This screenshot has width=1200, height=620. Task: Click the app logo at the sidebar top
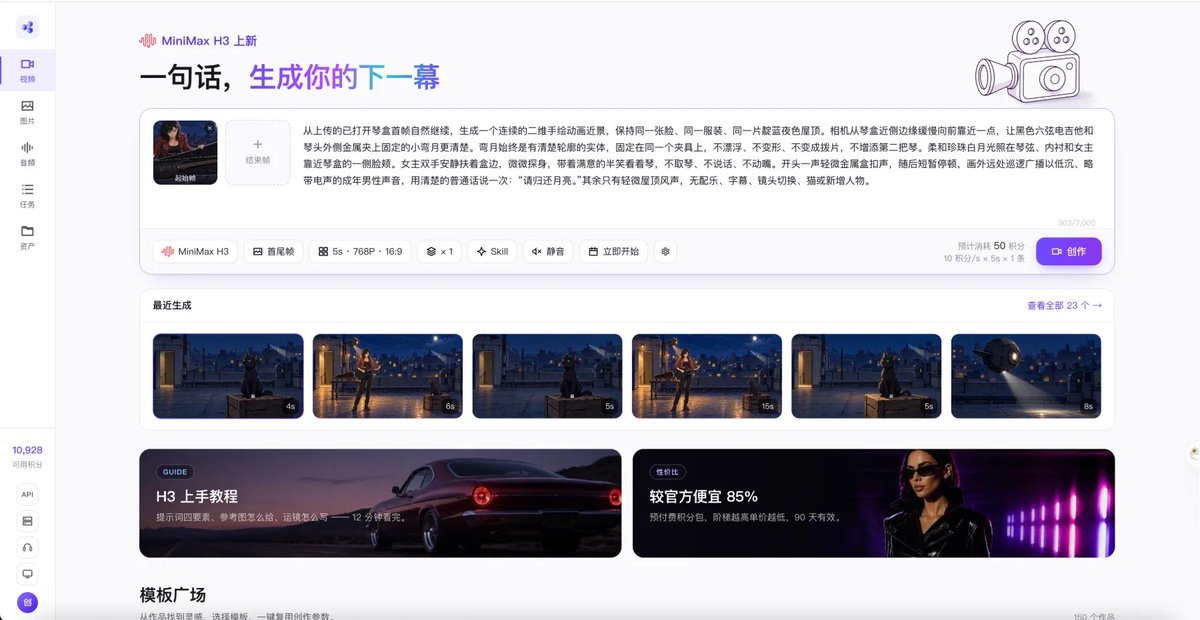coord(27,27)
